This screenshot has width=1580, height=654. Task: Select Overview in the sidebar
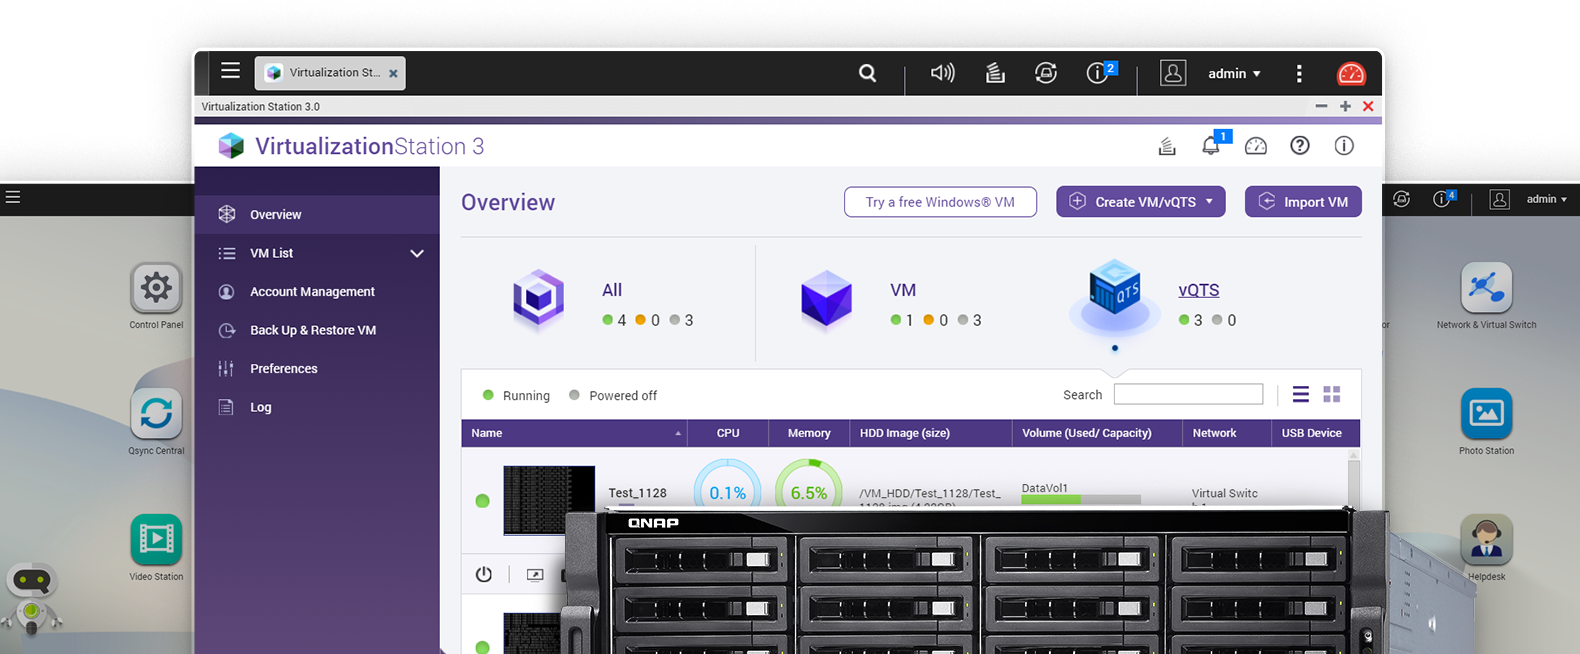317,214
